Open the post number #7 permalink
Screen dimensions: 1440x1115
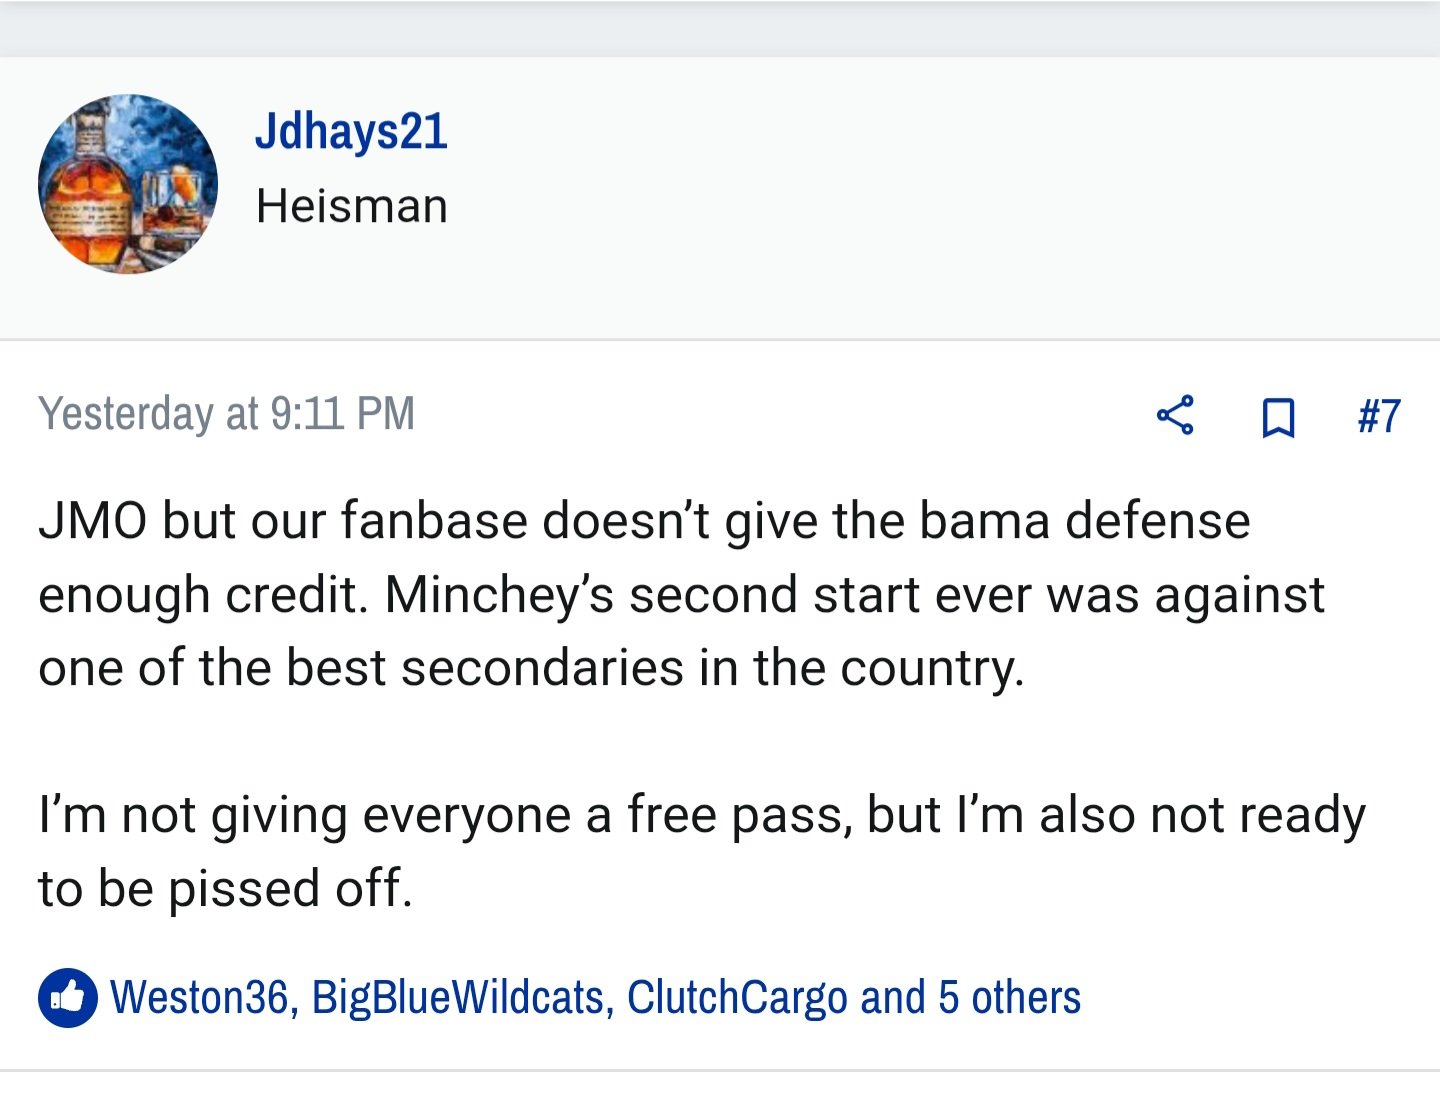[x=1379, y=416]
